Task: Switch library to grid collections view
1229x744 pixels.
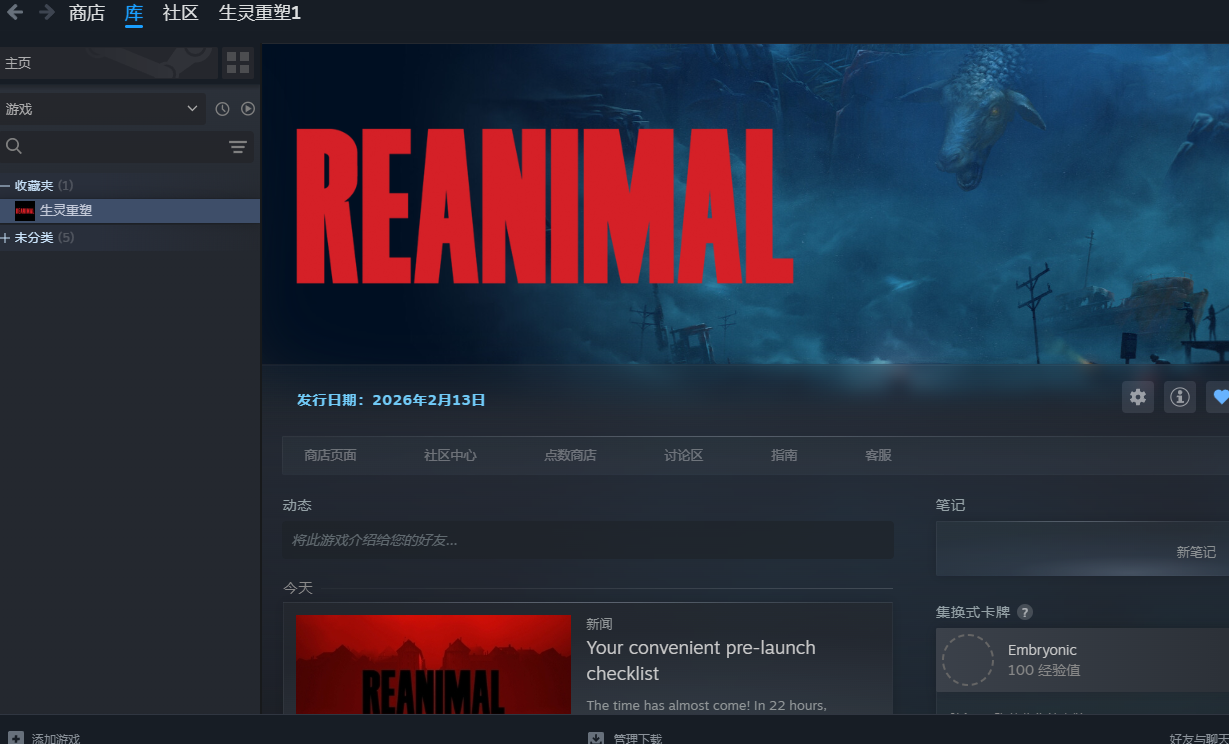Action: [238, 63]
